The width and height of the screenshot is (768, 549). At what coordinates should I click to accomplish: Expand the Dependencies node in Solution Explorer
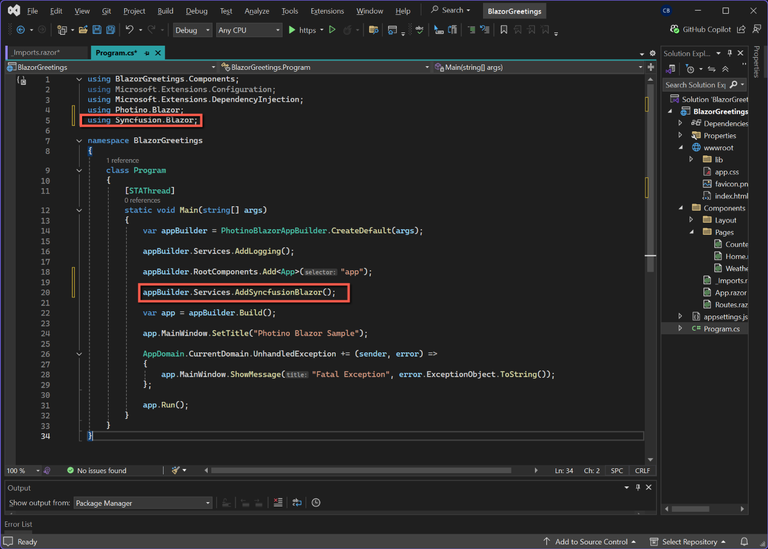click(681, 124)
